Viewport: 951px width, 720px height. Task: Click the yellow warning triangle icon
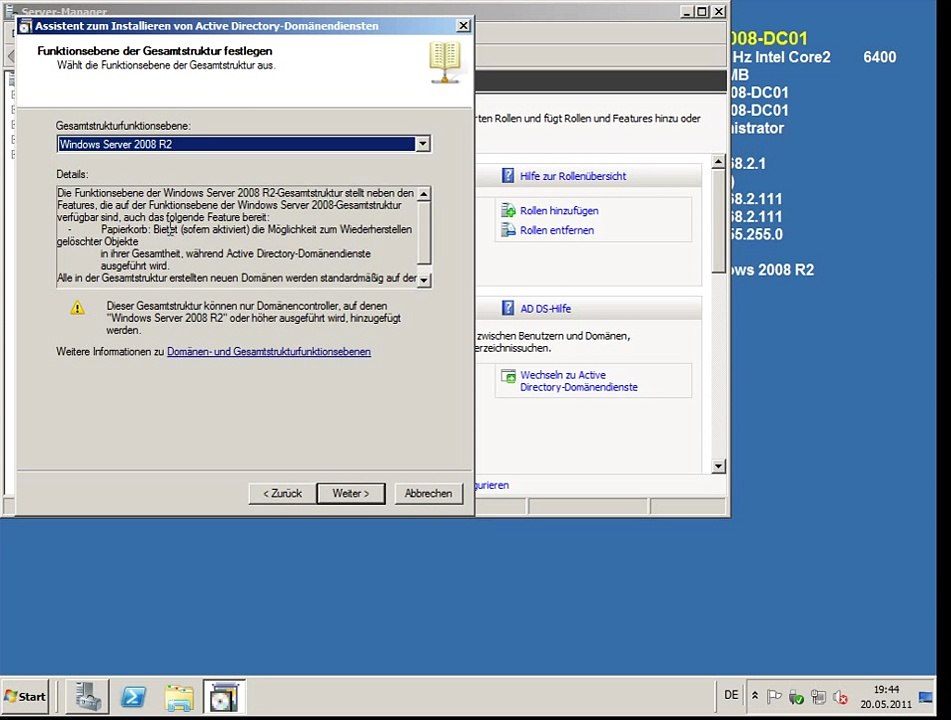click(x=78, y=308)
